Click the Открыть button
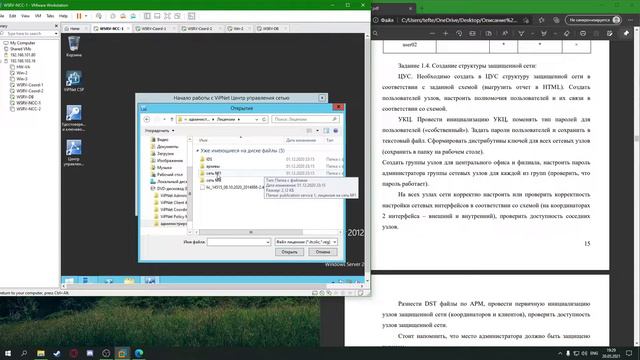640x360 pixels. pos(289,252)
